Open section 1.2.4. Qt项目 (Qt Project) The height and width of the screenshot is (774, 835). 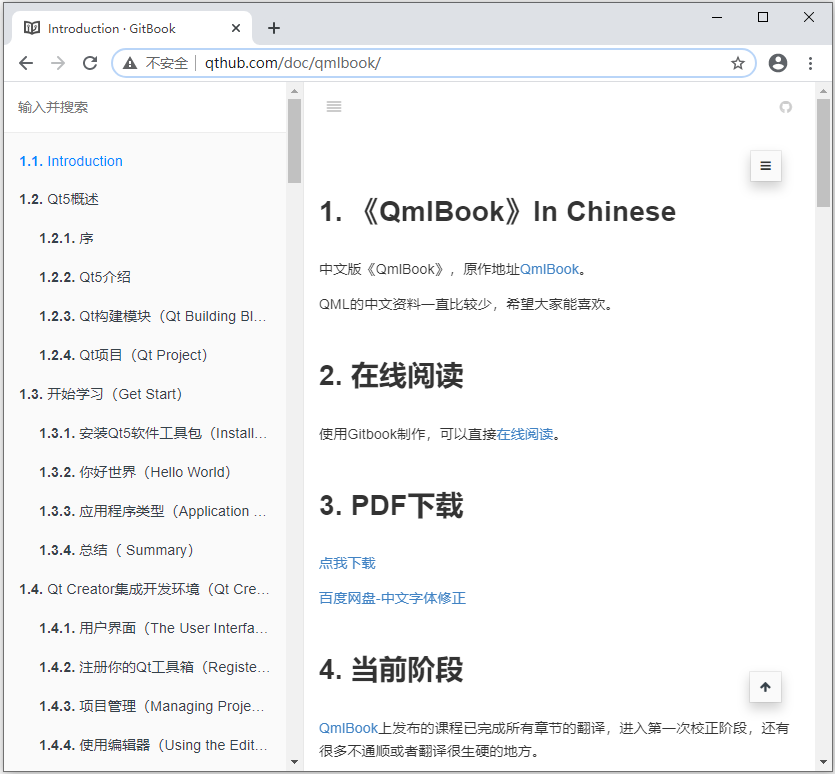(x=123, y=355)
